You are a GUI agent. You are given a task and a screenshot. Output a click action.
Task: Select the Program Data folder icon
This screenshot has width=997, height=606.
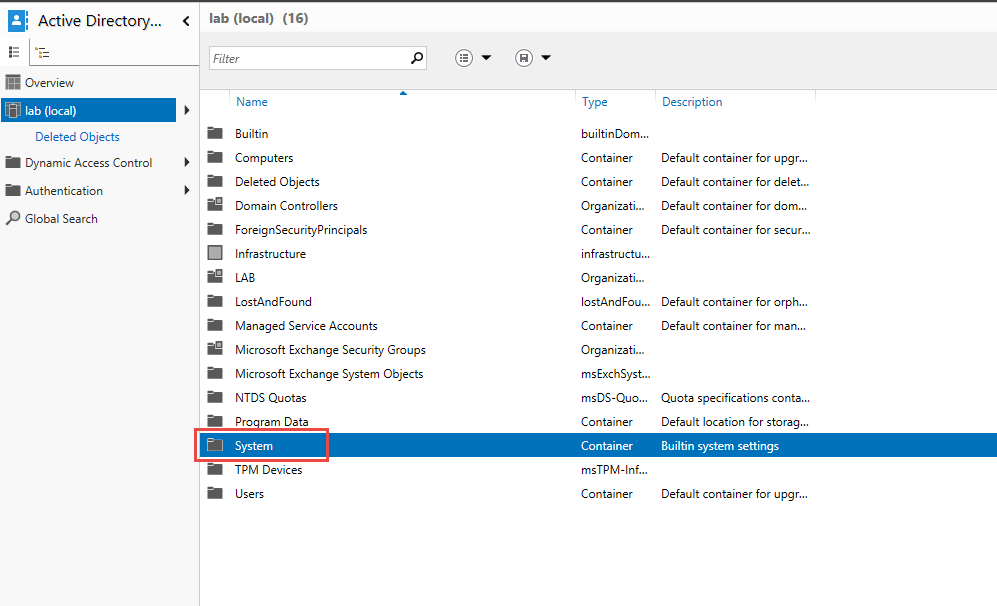click(215, 421)
